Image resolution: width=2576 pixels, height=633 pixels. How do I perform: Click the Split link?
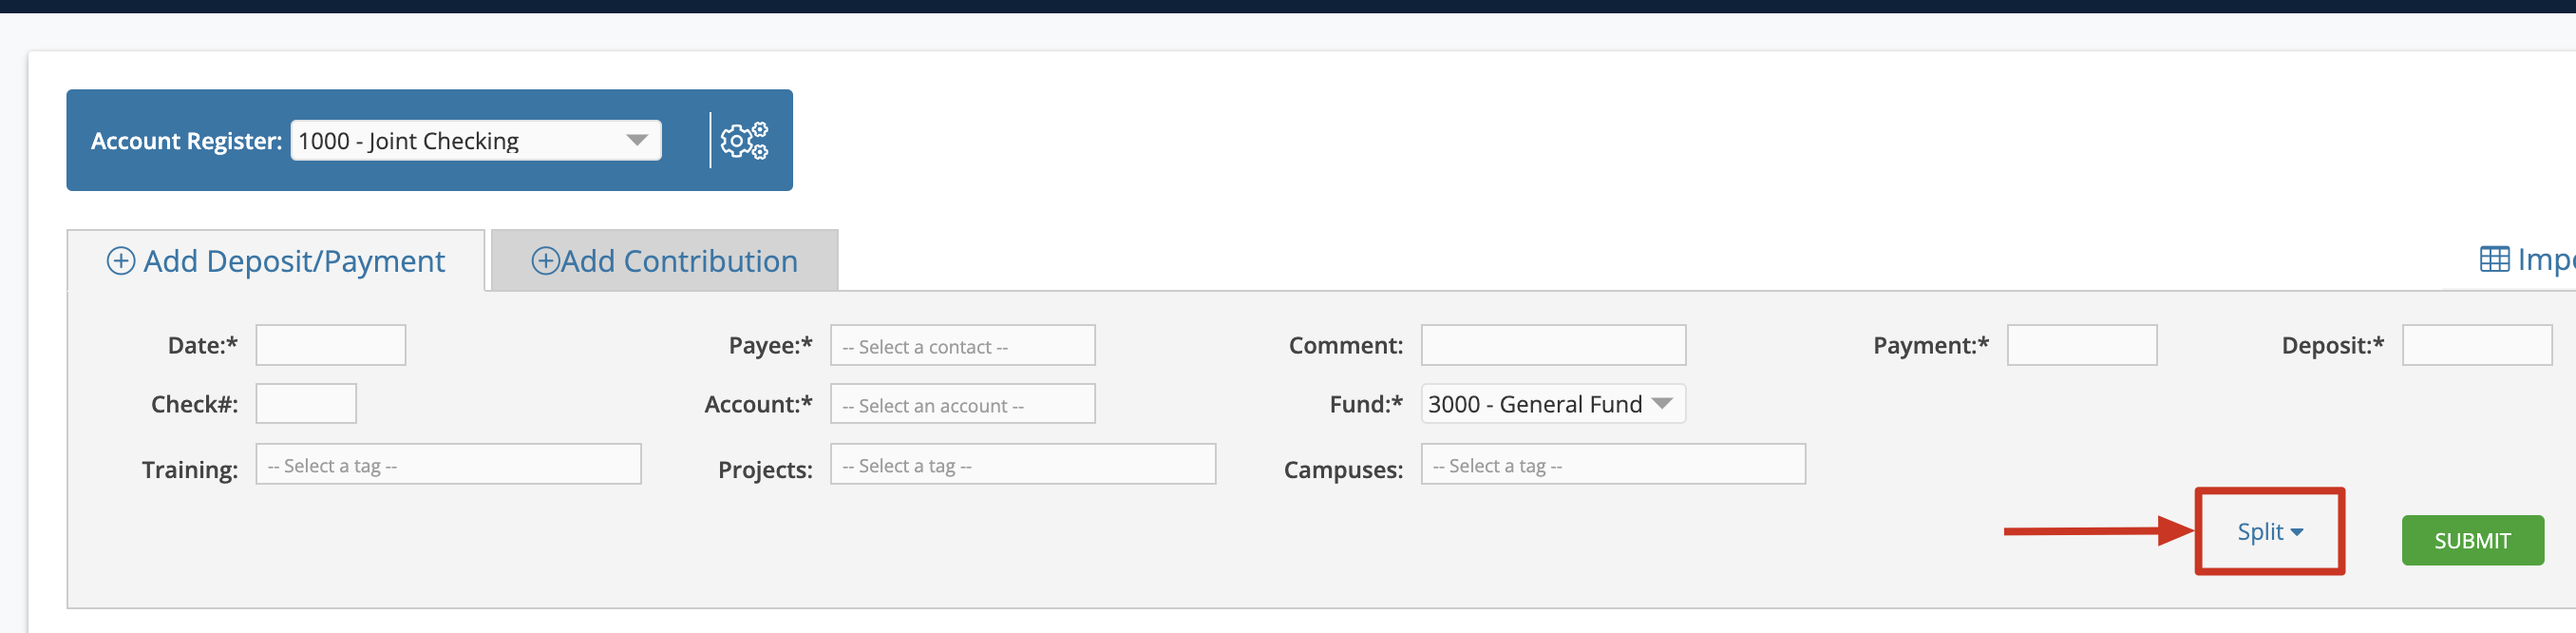2260,531
